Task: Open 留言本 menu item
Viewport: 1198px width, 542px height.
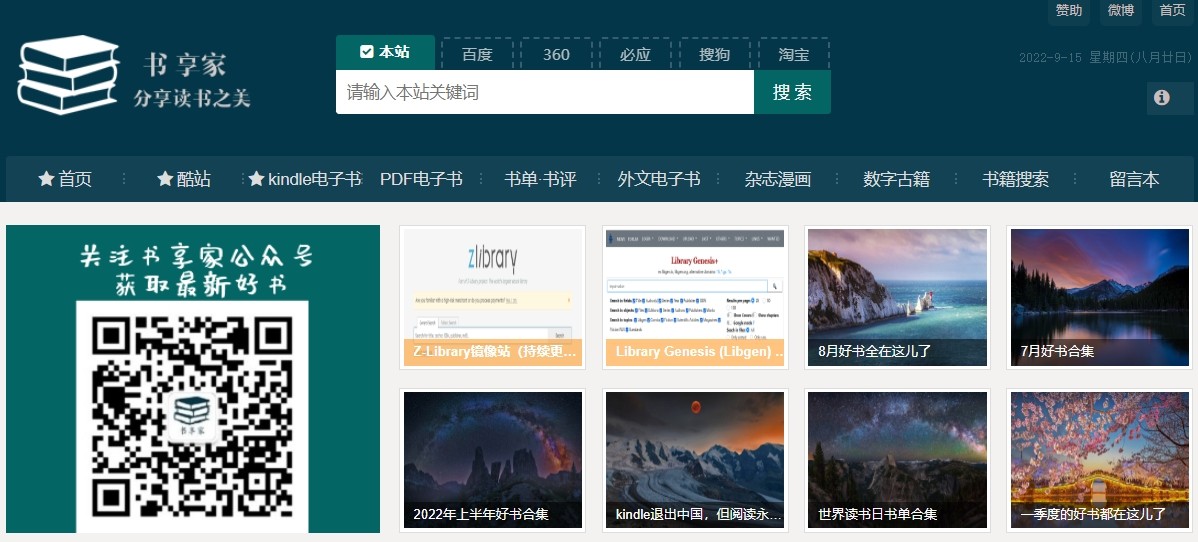Action: point(1135,179)
